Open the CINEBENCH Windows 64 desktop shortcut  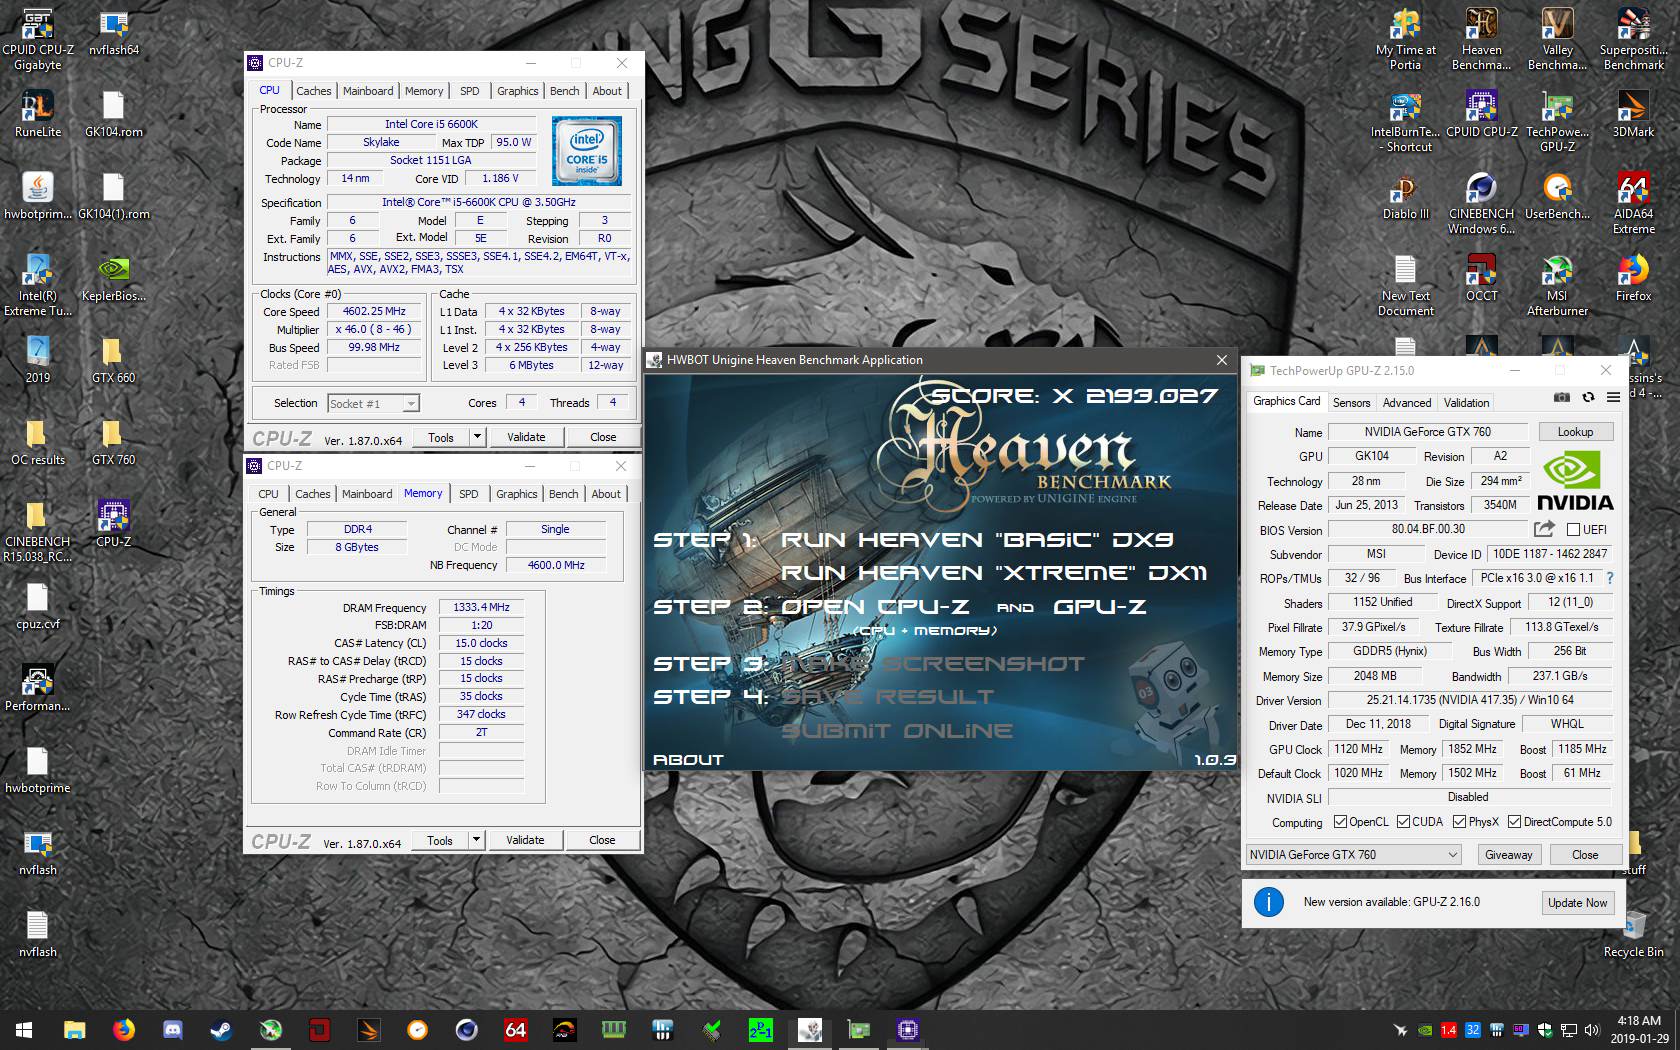(x=1481, y=204)
